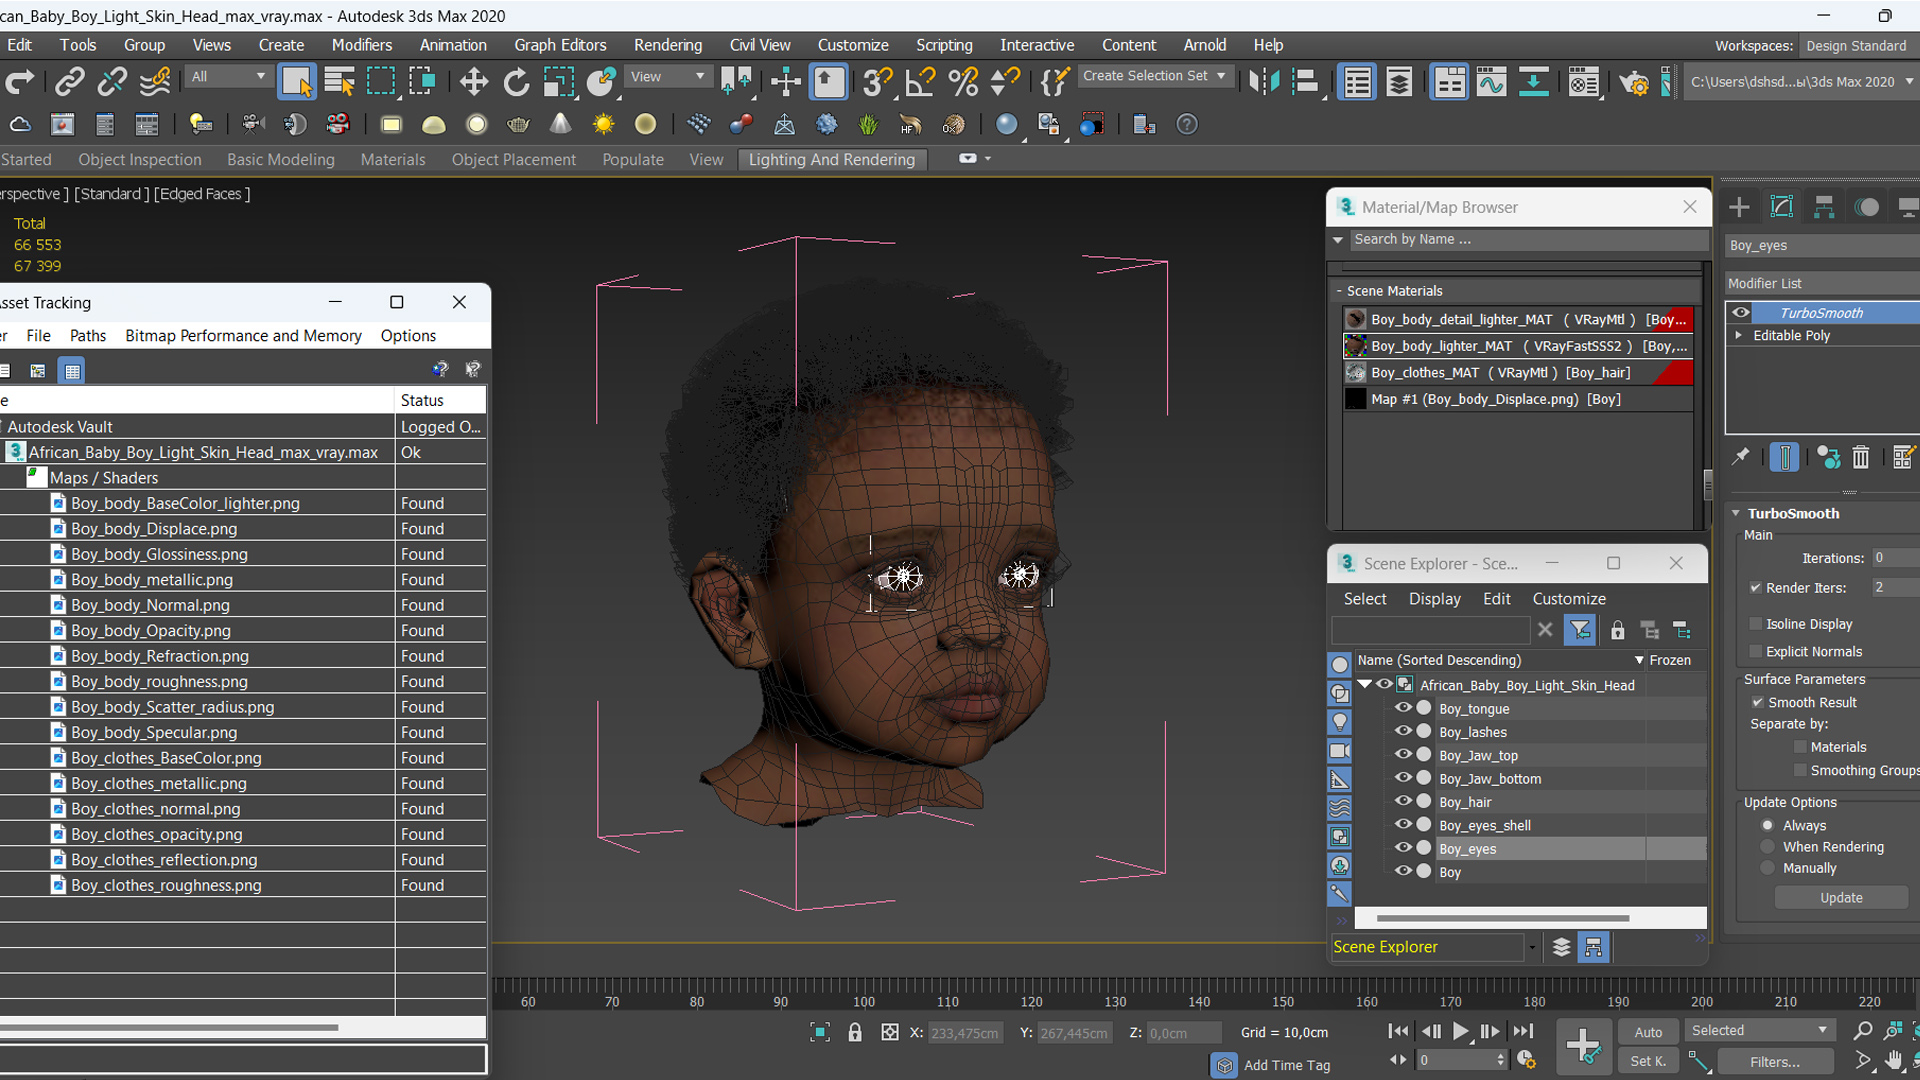Toggle TurboSmooth modifier eye icon
This screenshot has height=1080, width=1920.
1741,312
